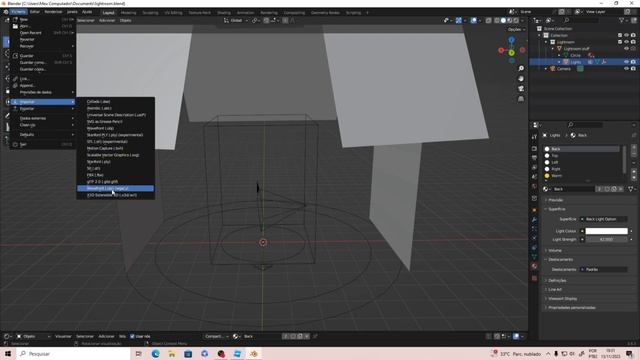Expand the Volume panel
Viewport: 640px width, 360px height.
coord(555,251)
